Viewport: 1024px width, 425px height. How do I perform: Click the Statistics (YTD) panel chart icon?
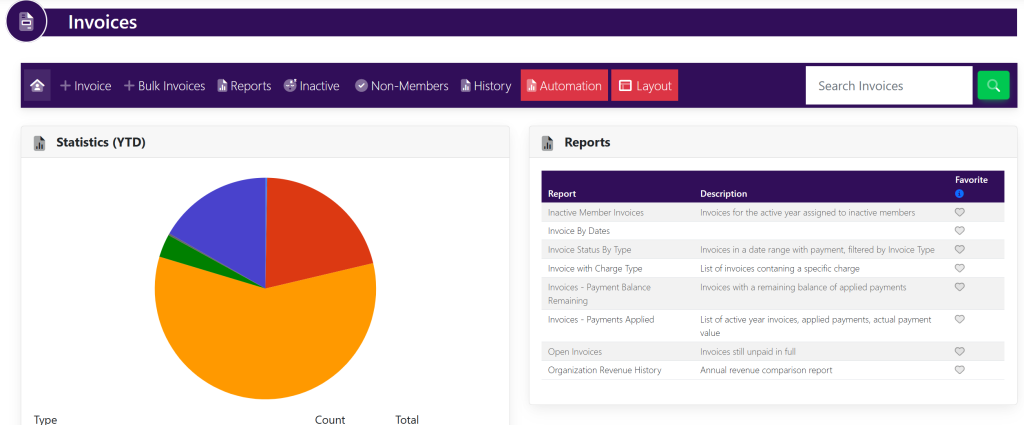(40, 143)
